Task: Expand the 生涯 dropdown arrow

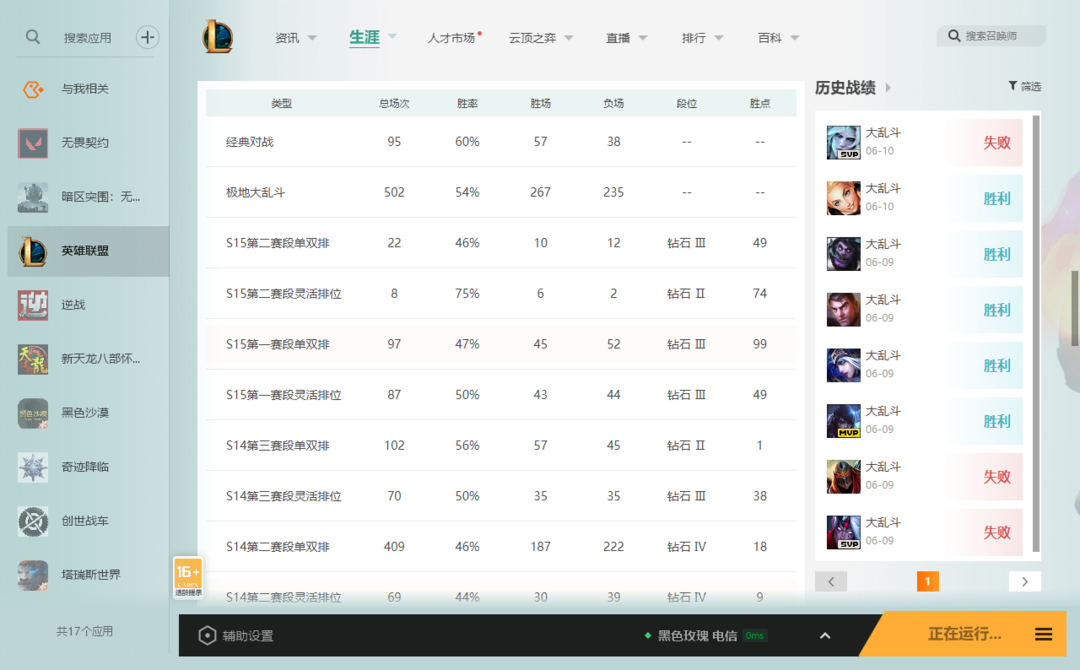Action: [392, 36]
